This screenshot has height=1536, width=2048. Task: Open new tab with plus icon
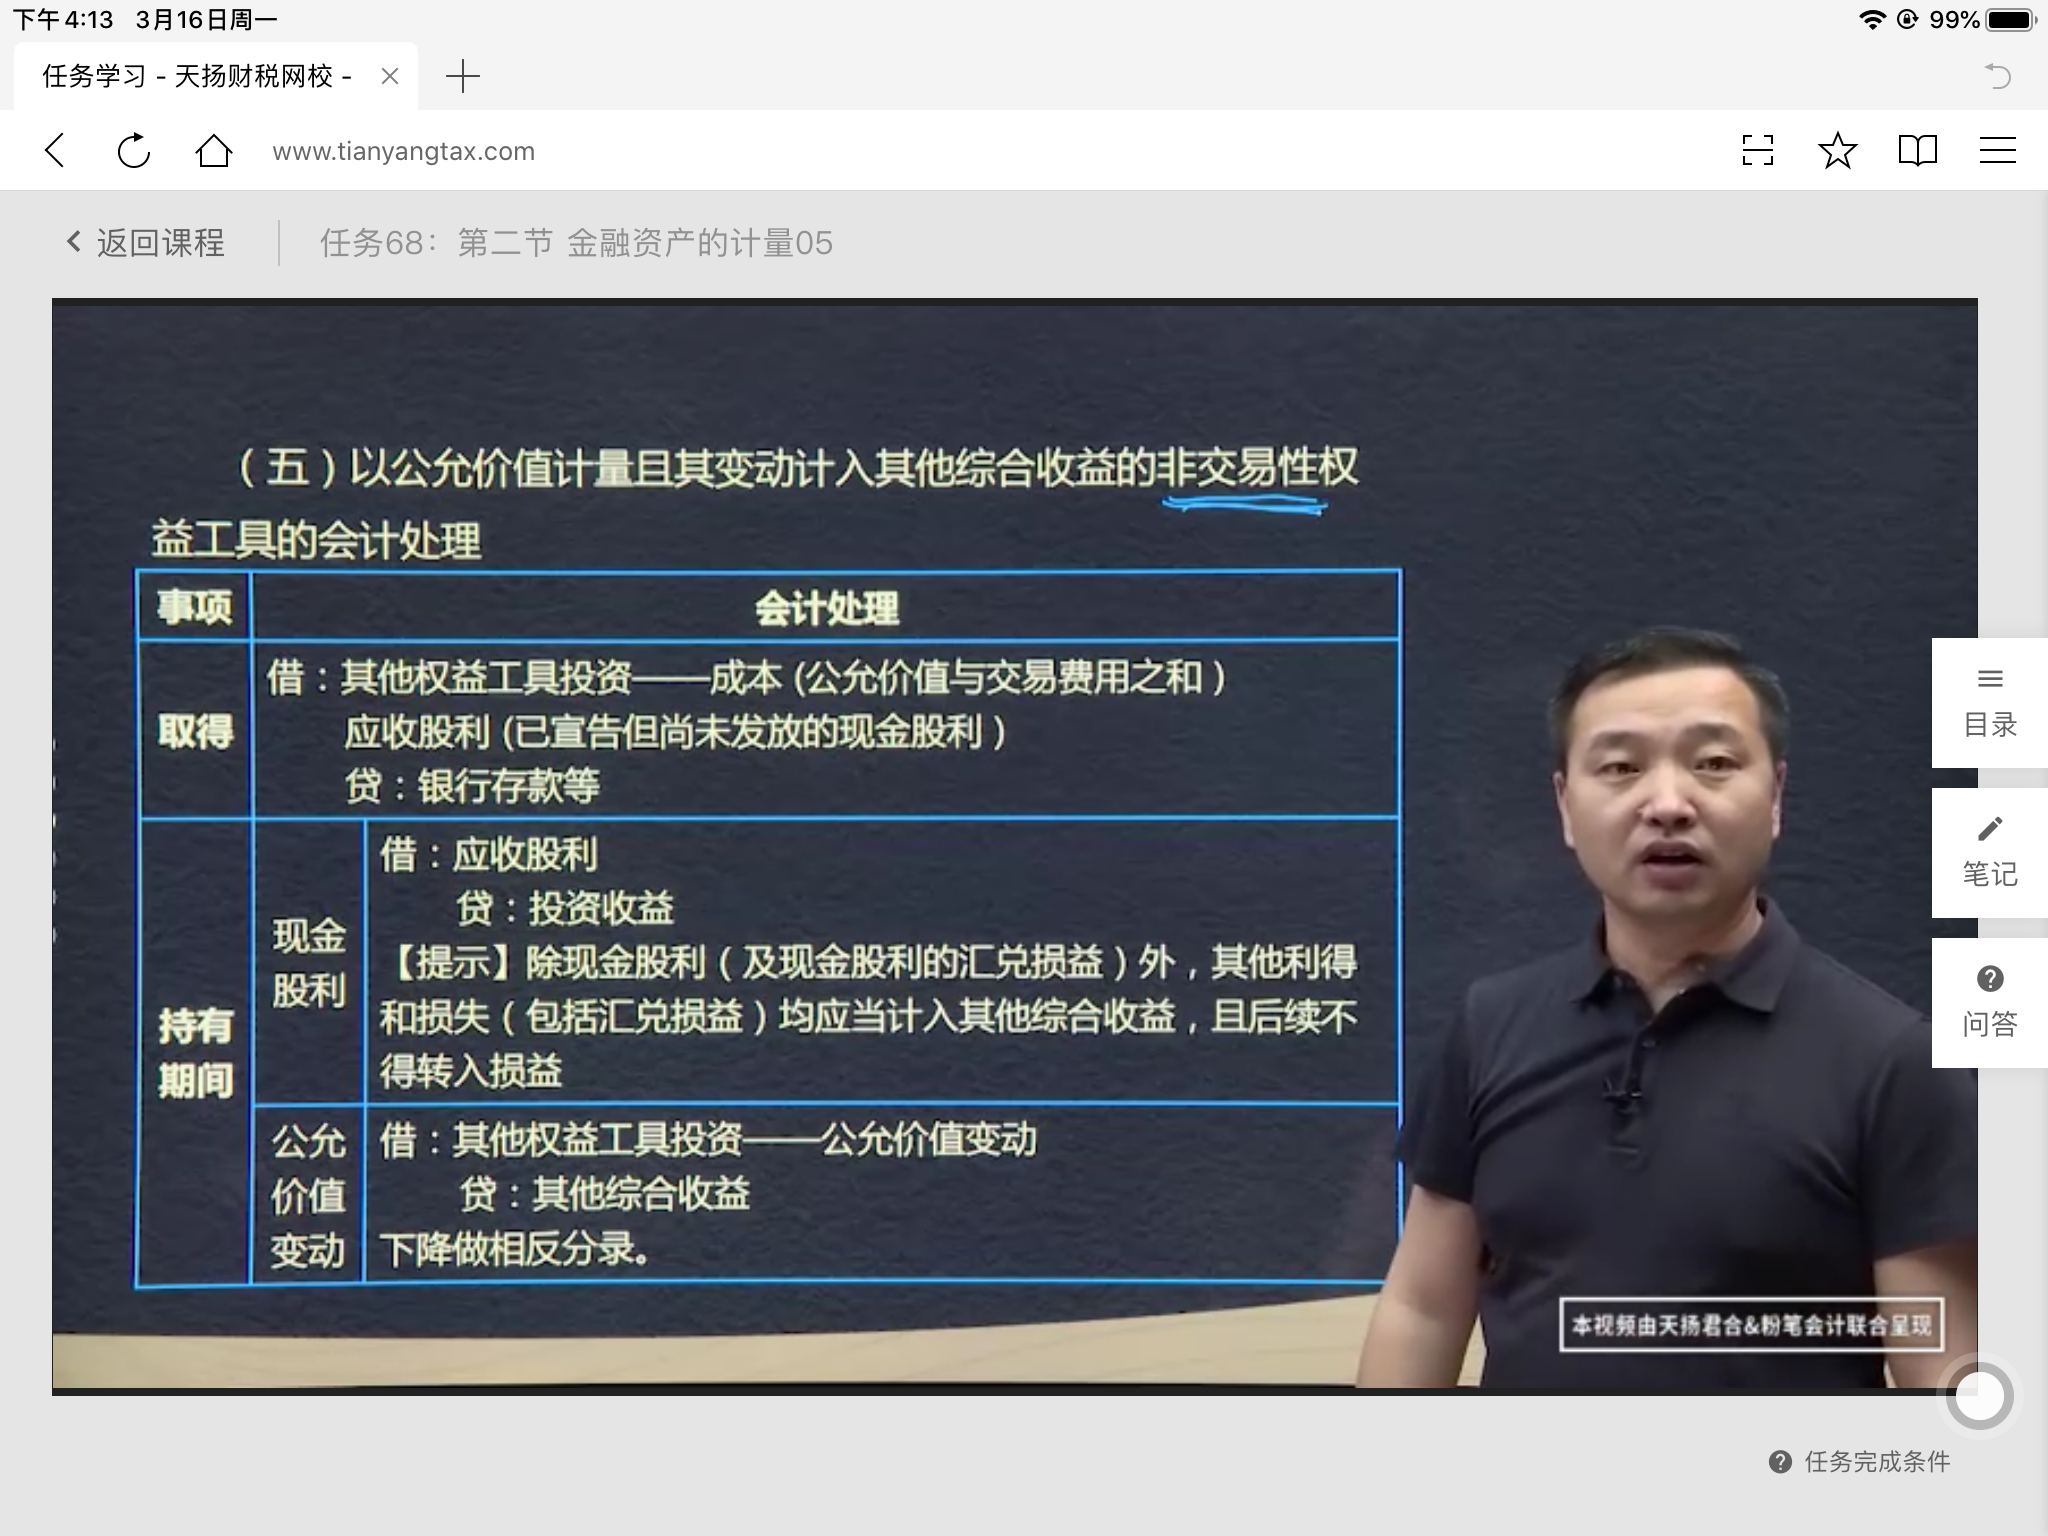pos(462,76)
